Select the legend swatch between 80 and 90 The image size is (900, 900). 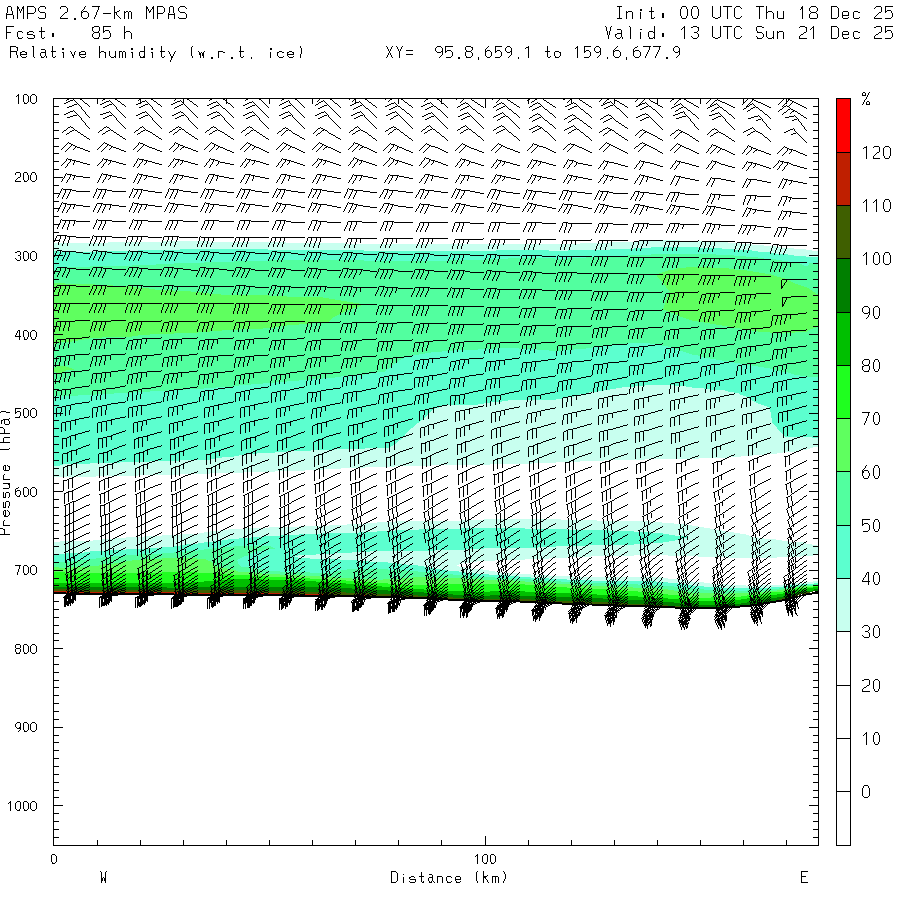pos(843,339)
